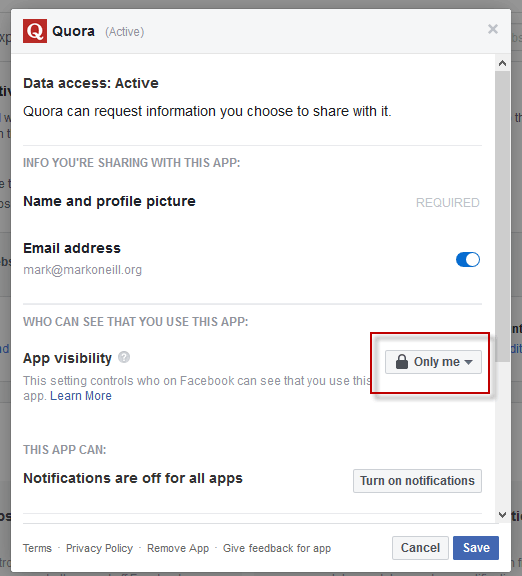Save the app settings
Viewport: 522px width, 576px height.
tap(476, 548)
